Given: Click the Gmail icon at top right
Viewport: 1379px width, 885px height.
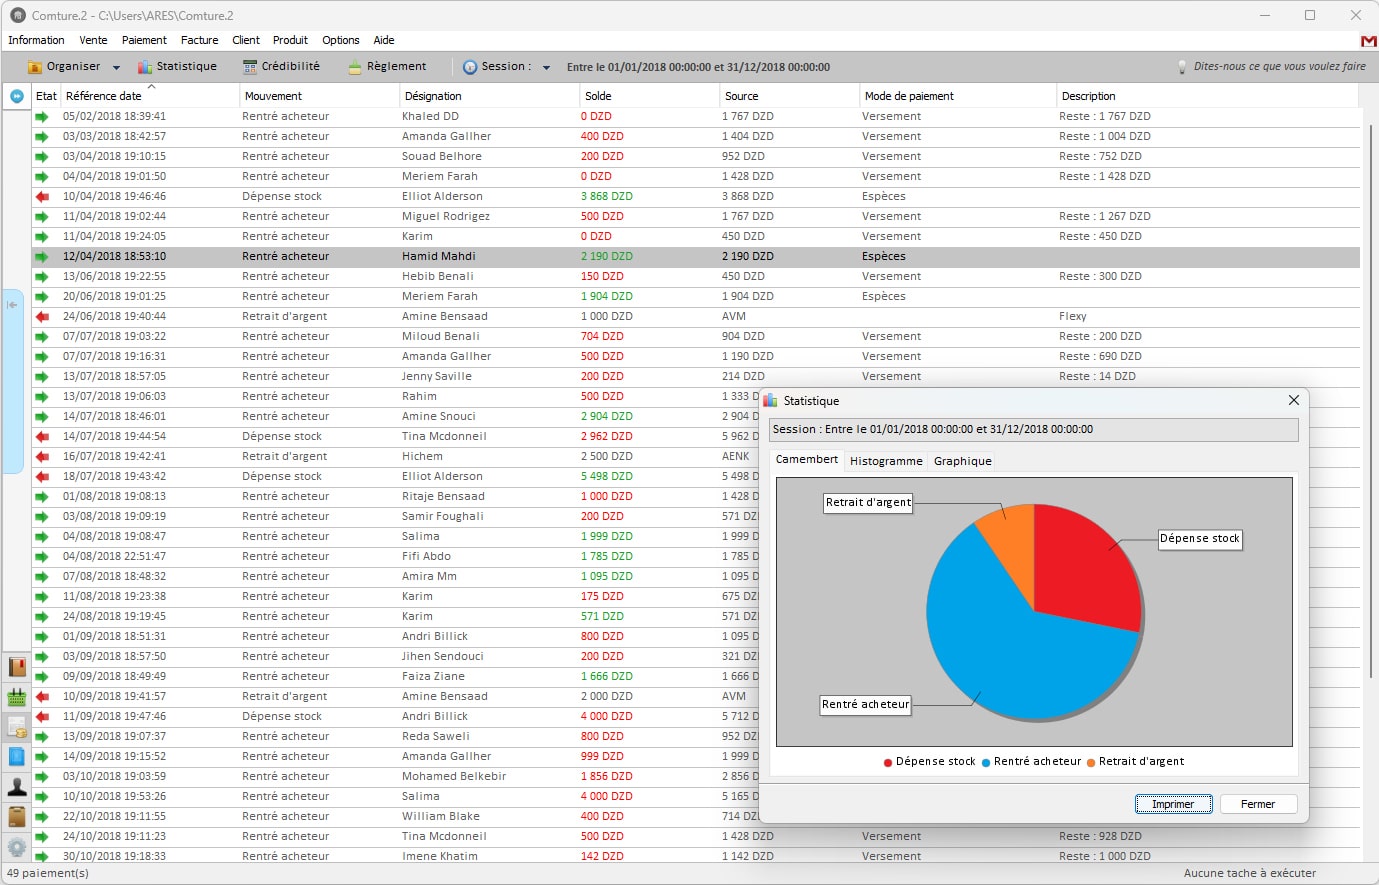Looking at the screenshot, I should [x=1367, y=42].
